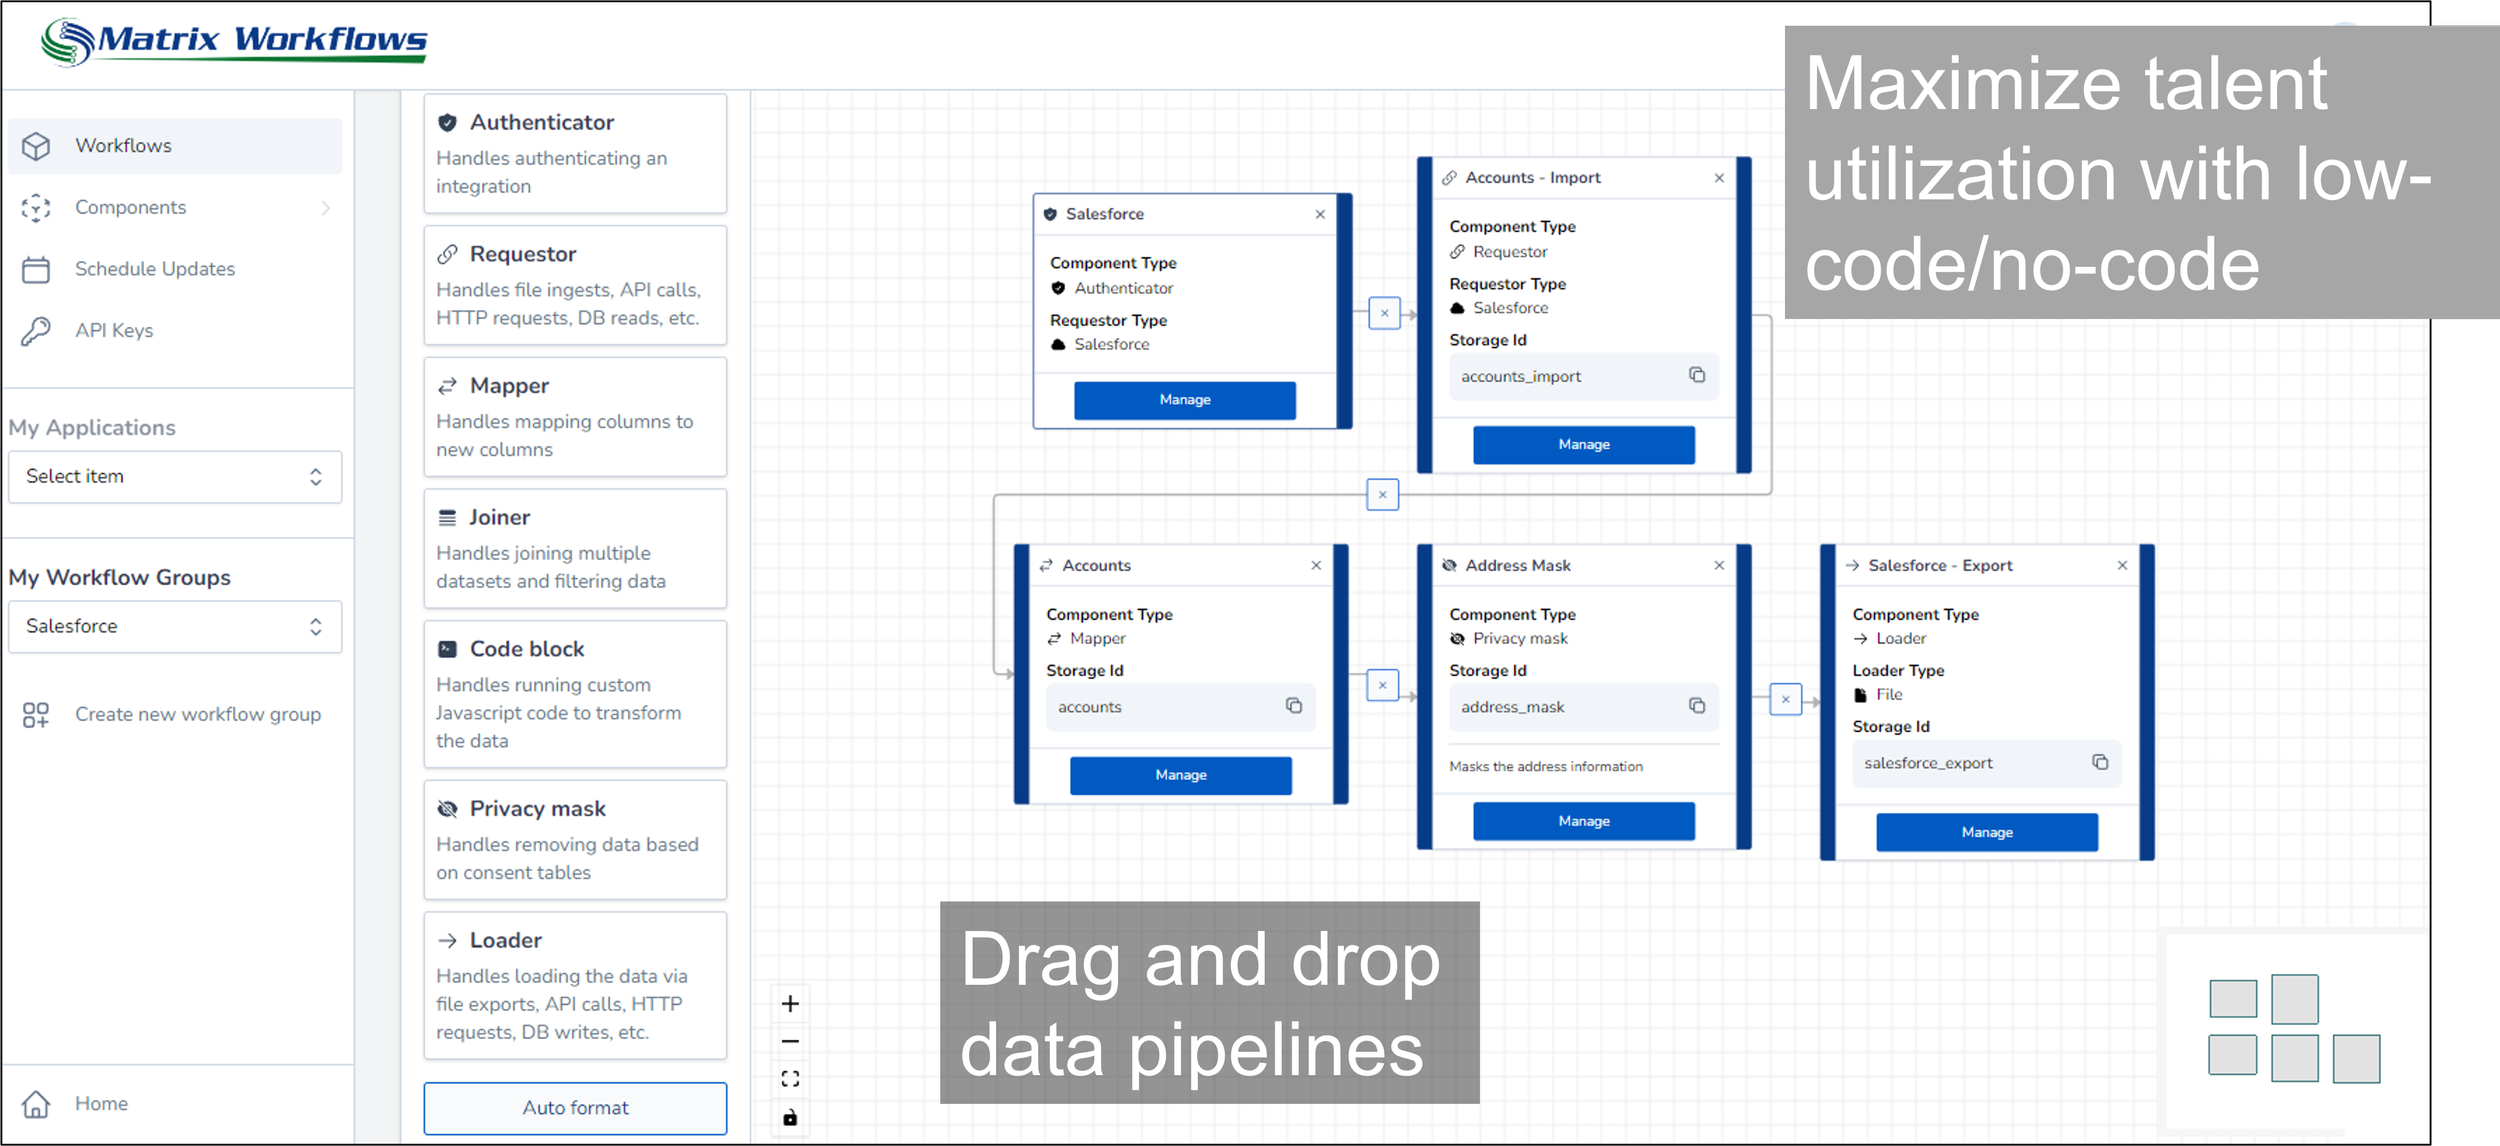The image size is (2500, 1146).
Task: Open the My Applications select dropdown
Action: point(175,477)
